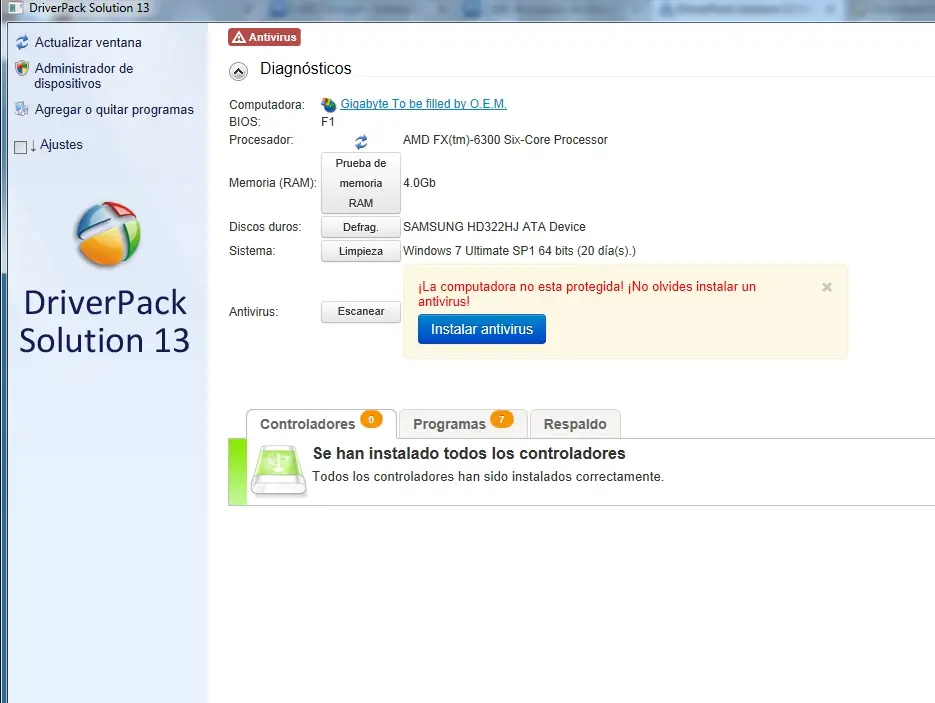Click Agregar o quitar programas text

pyautogui.click(x=114, y=110)
